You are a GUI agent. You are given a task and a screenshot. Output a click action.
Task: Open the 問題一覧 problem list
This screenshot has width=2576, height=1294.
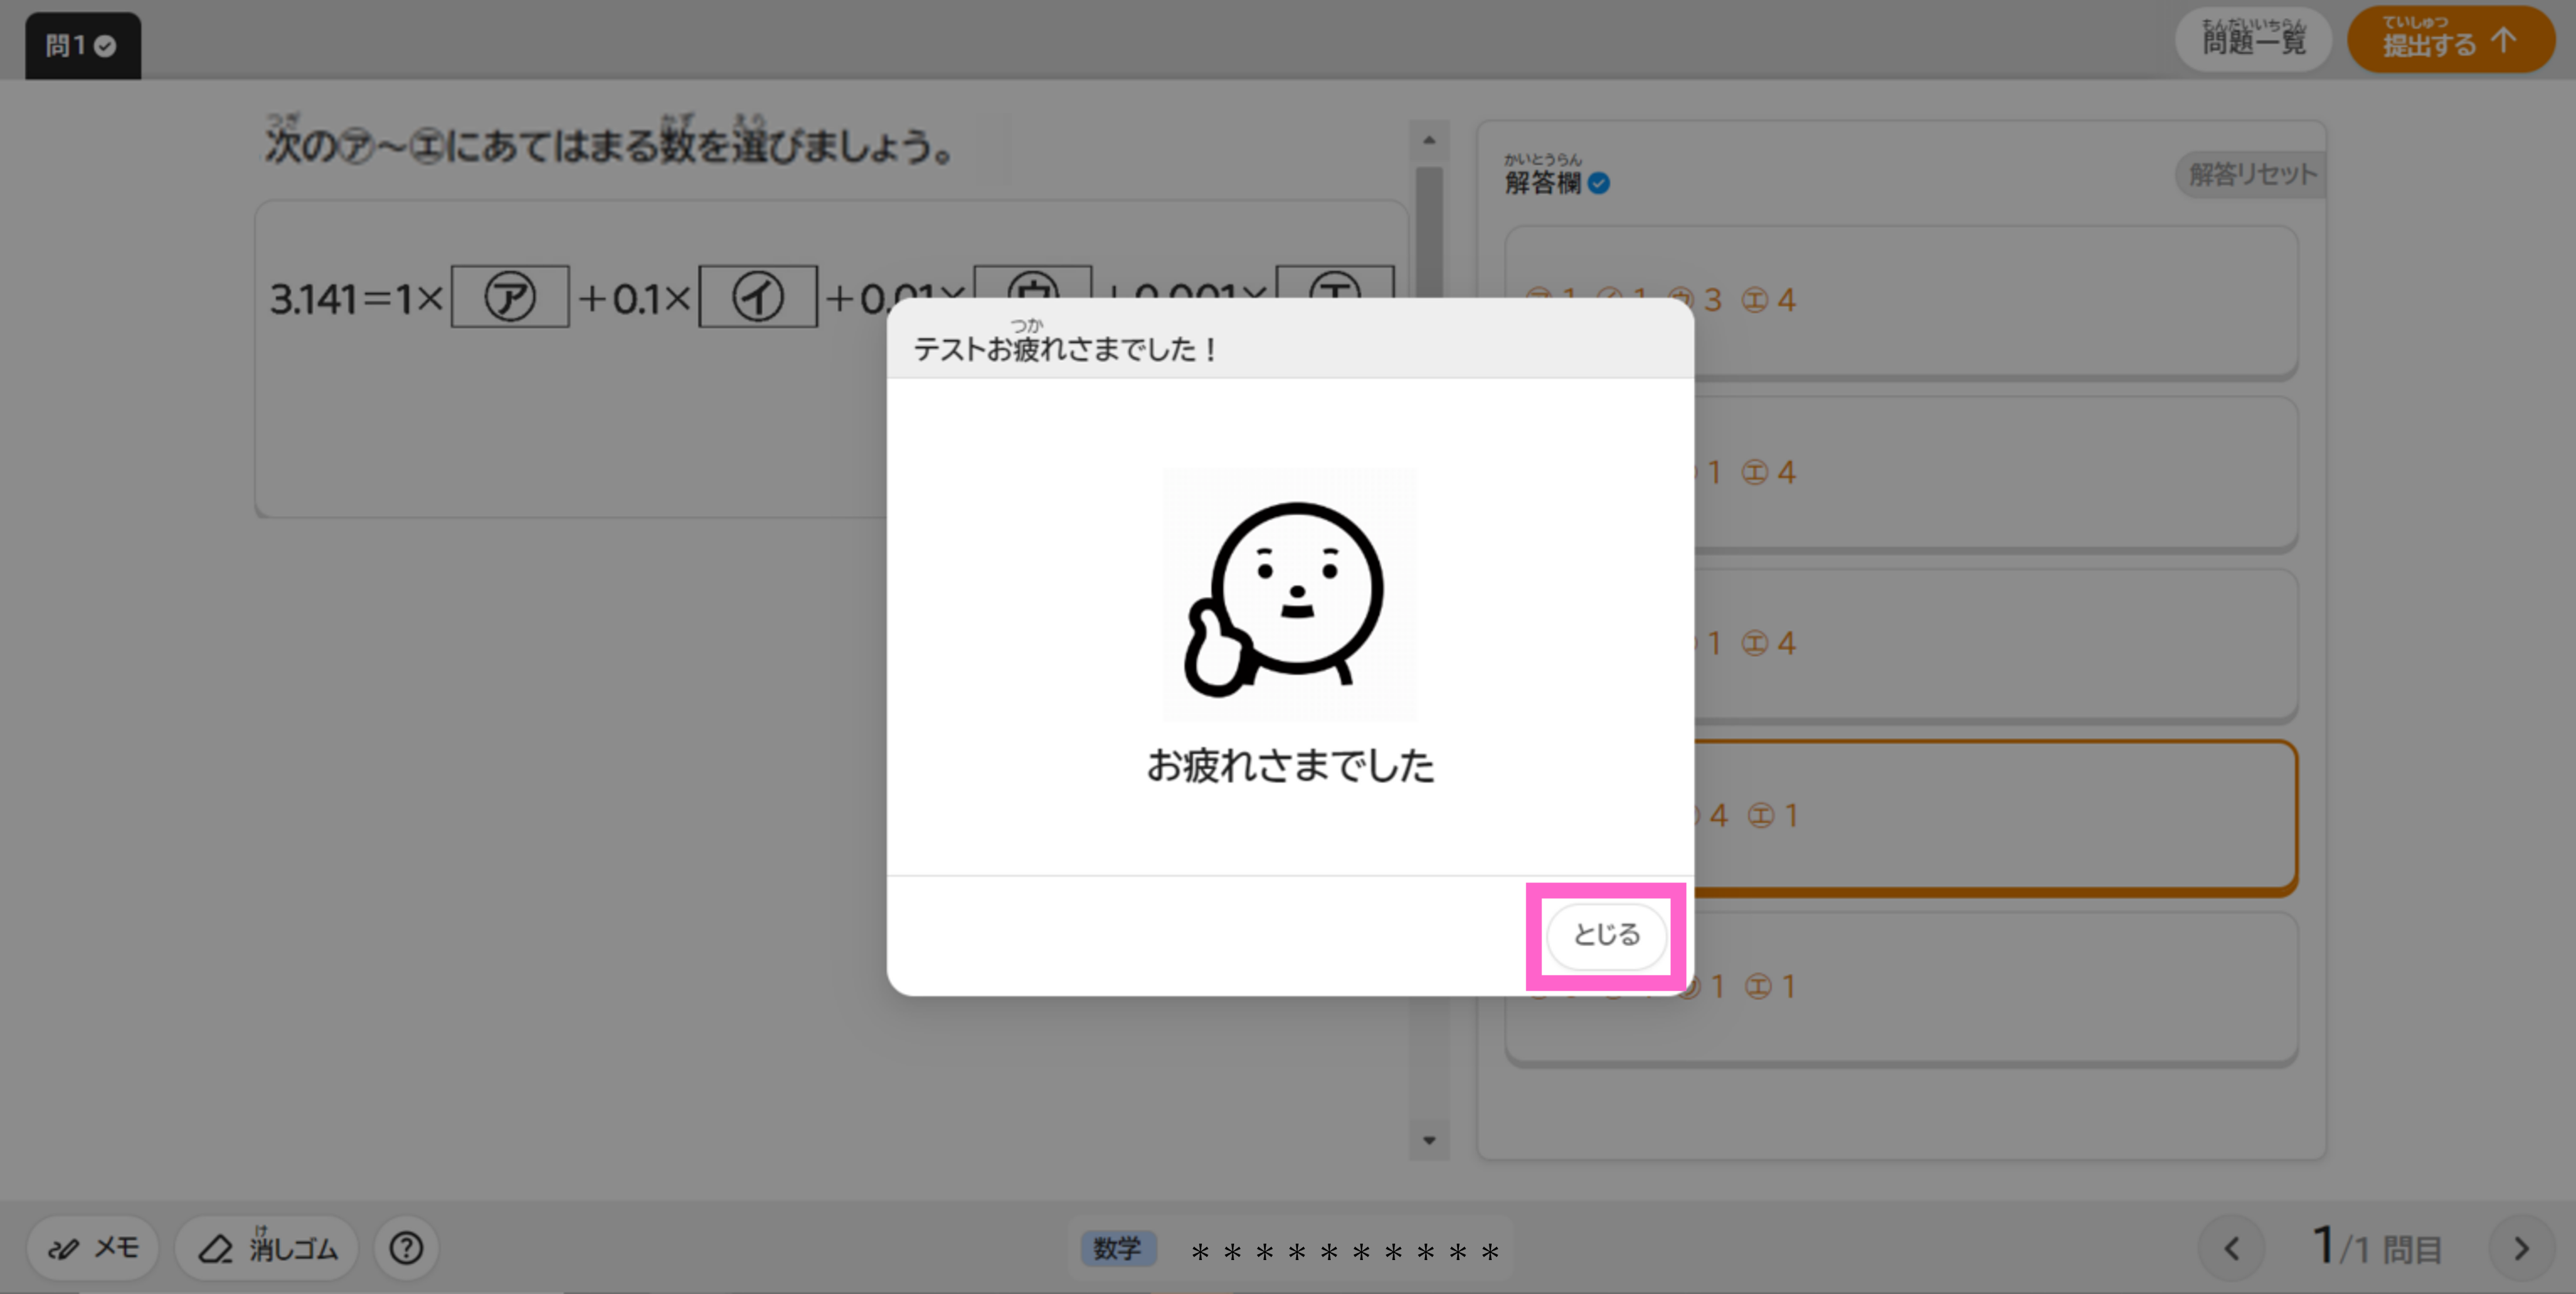coord(2253,40)
